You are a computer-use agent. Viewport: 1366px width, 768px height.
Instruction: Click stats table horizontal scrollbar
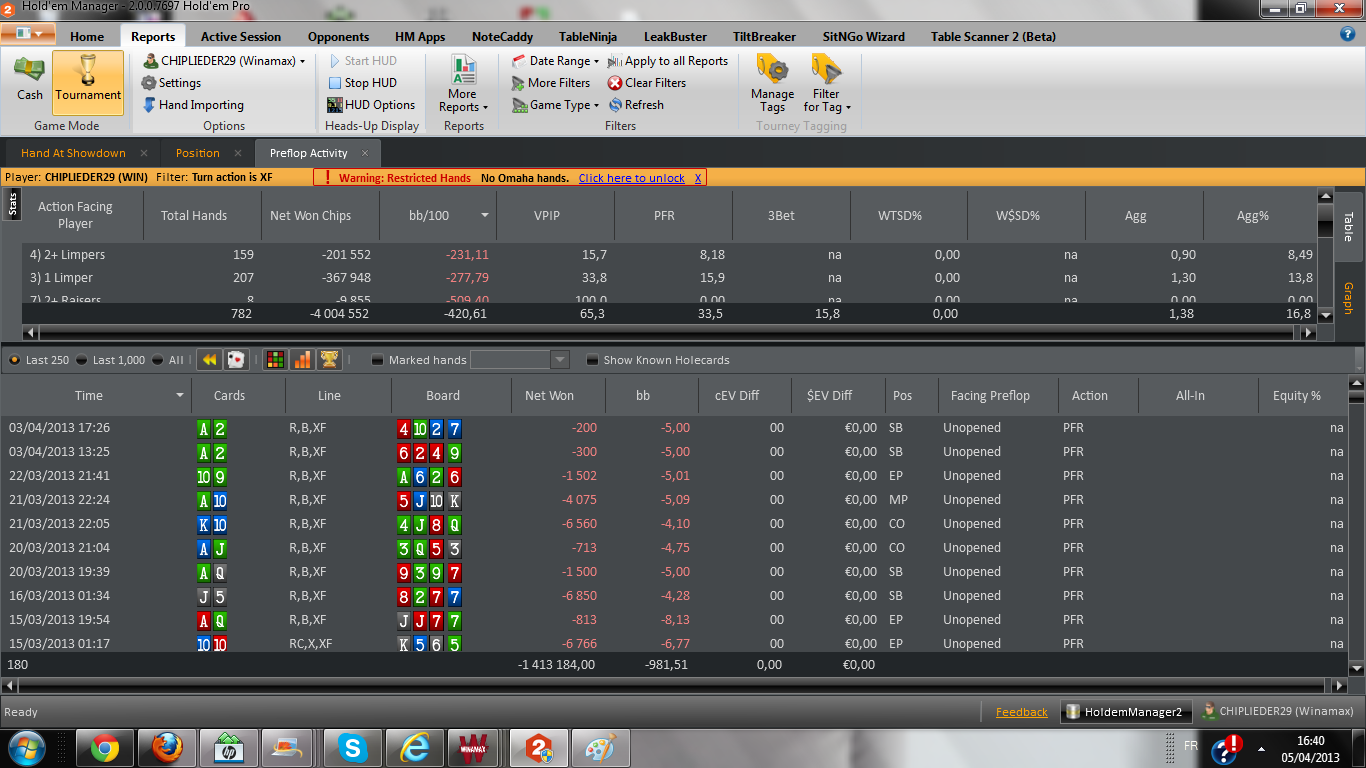670,332
